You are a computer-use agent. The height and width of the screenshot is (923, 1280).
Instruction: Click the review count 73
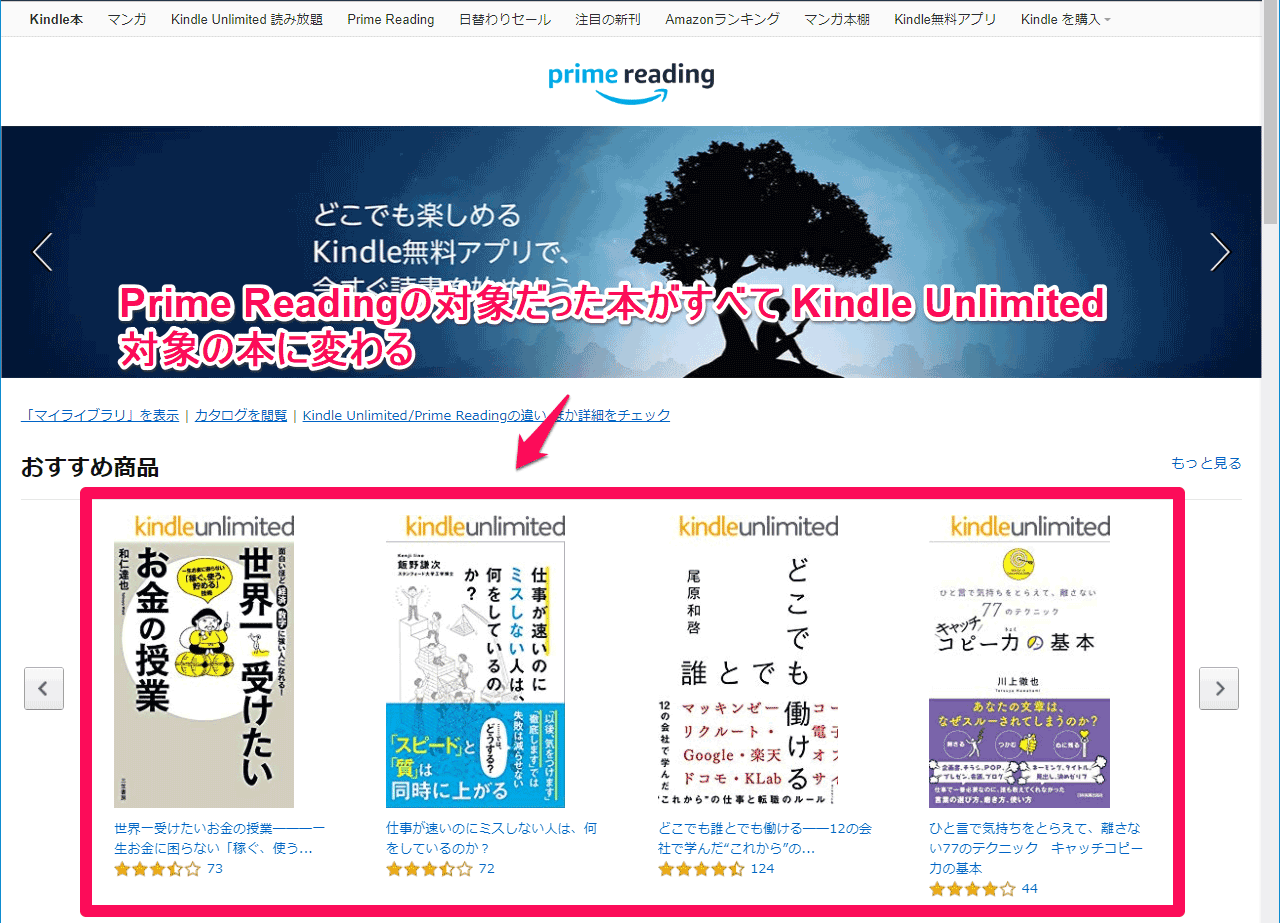coord(215,869)
